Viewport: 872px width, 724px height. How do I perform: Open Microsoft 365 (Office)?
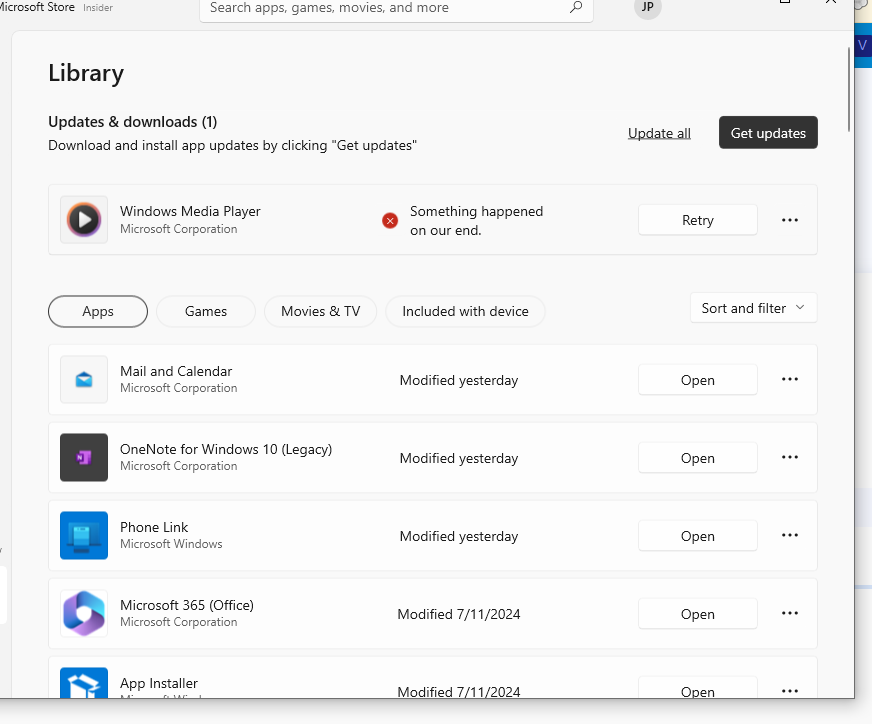click(697, 614)
